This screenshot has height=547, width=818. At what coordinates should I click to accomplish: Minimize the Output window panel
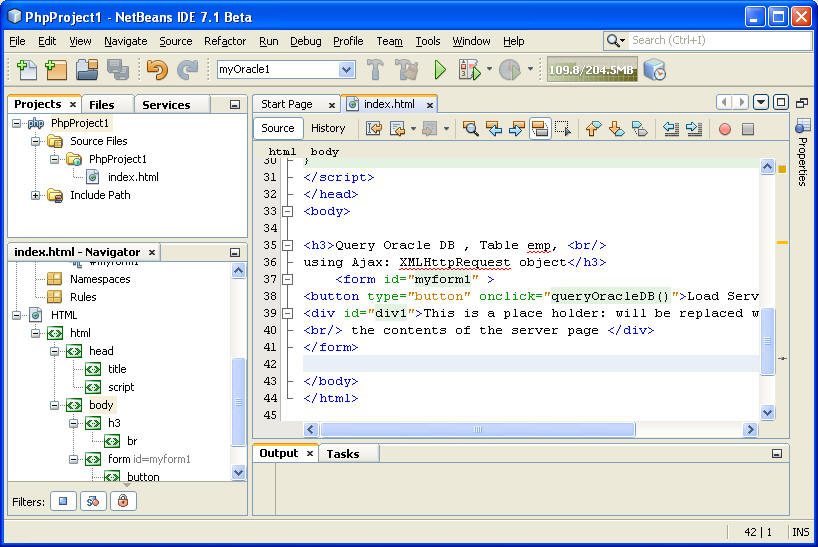tap(777, 454)
